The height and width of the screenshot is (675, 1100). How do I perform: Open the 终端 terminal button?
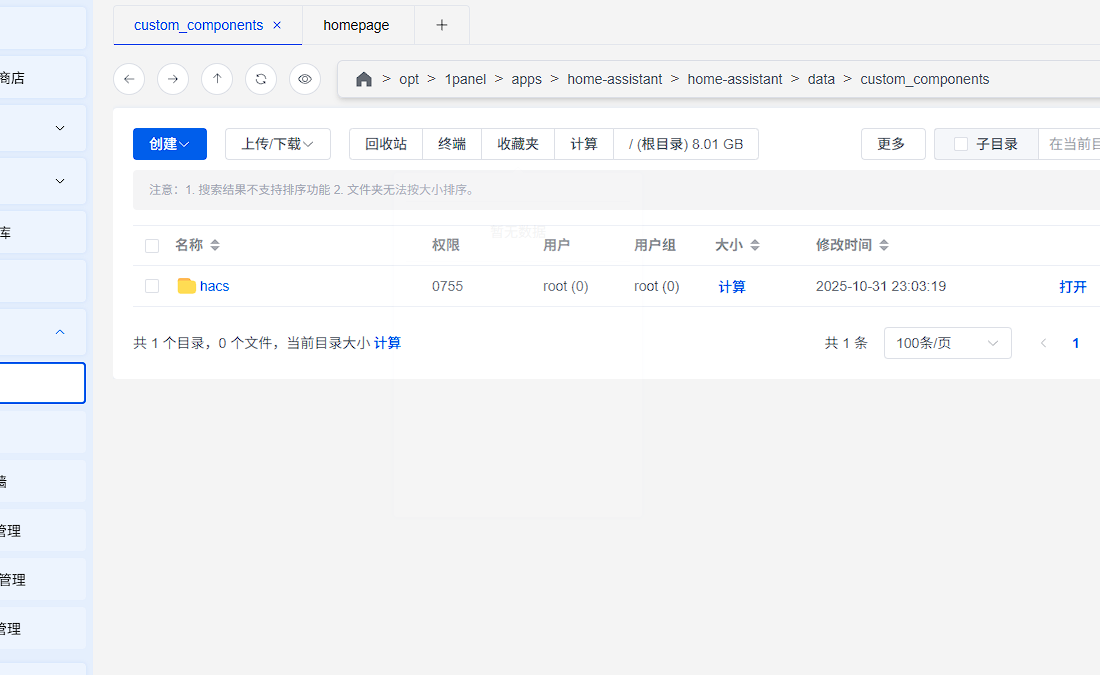click(x=452, y=144)
